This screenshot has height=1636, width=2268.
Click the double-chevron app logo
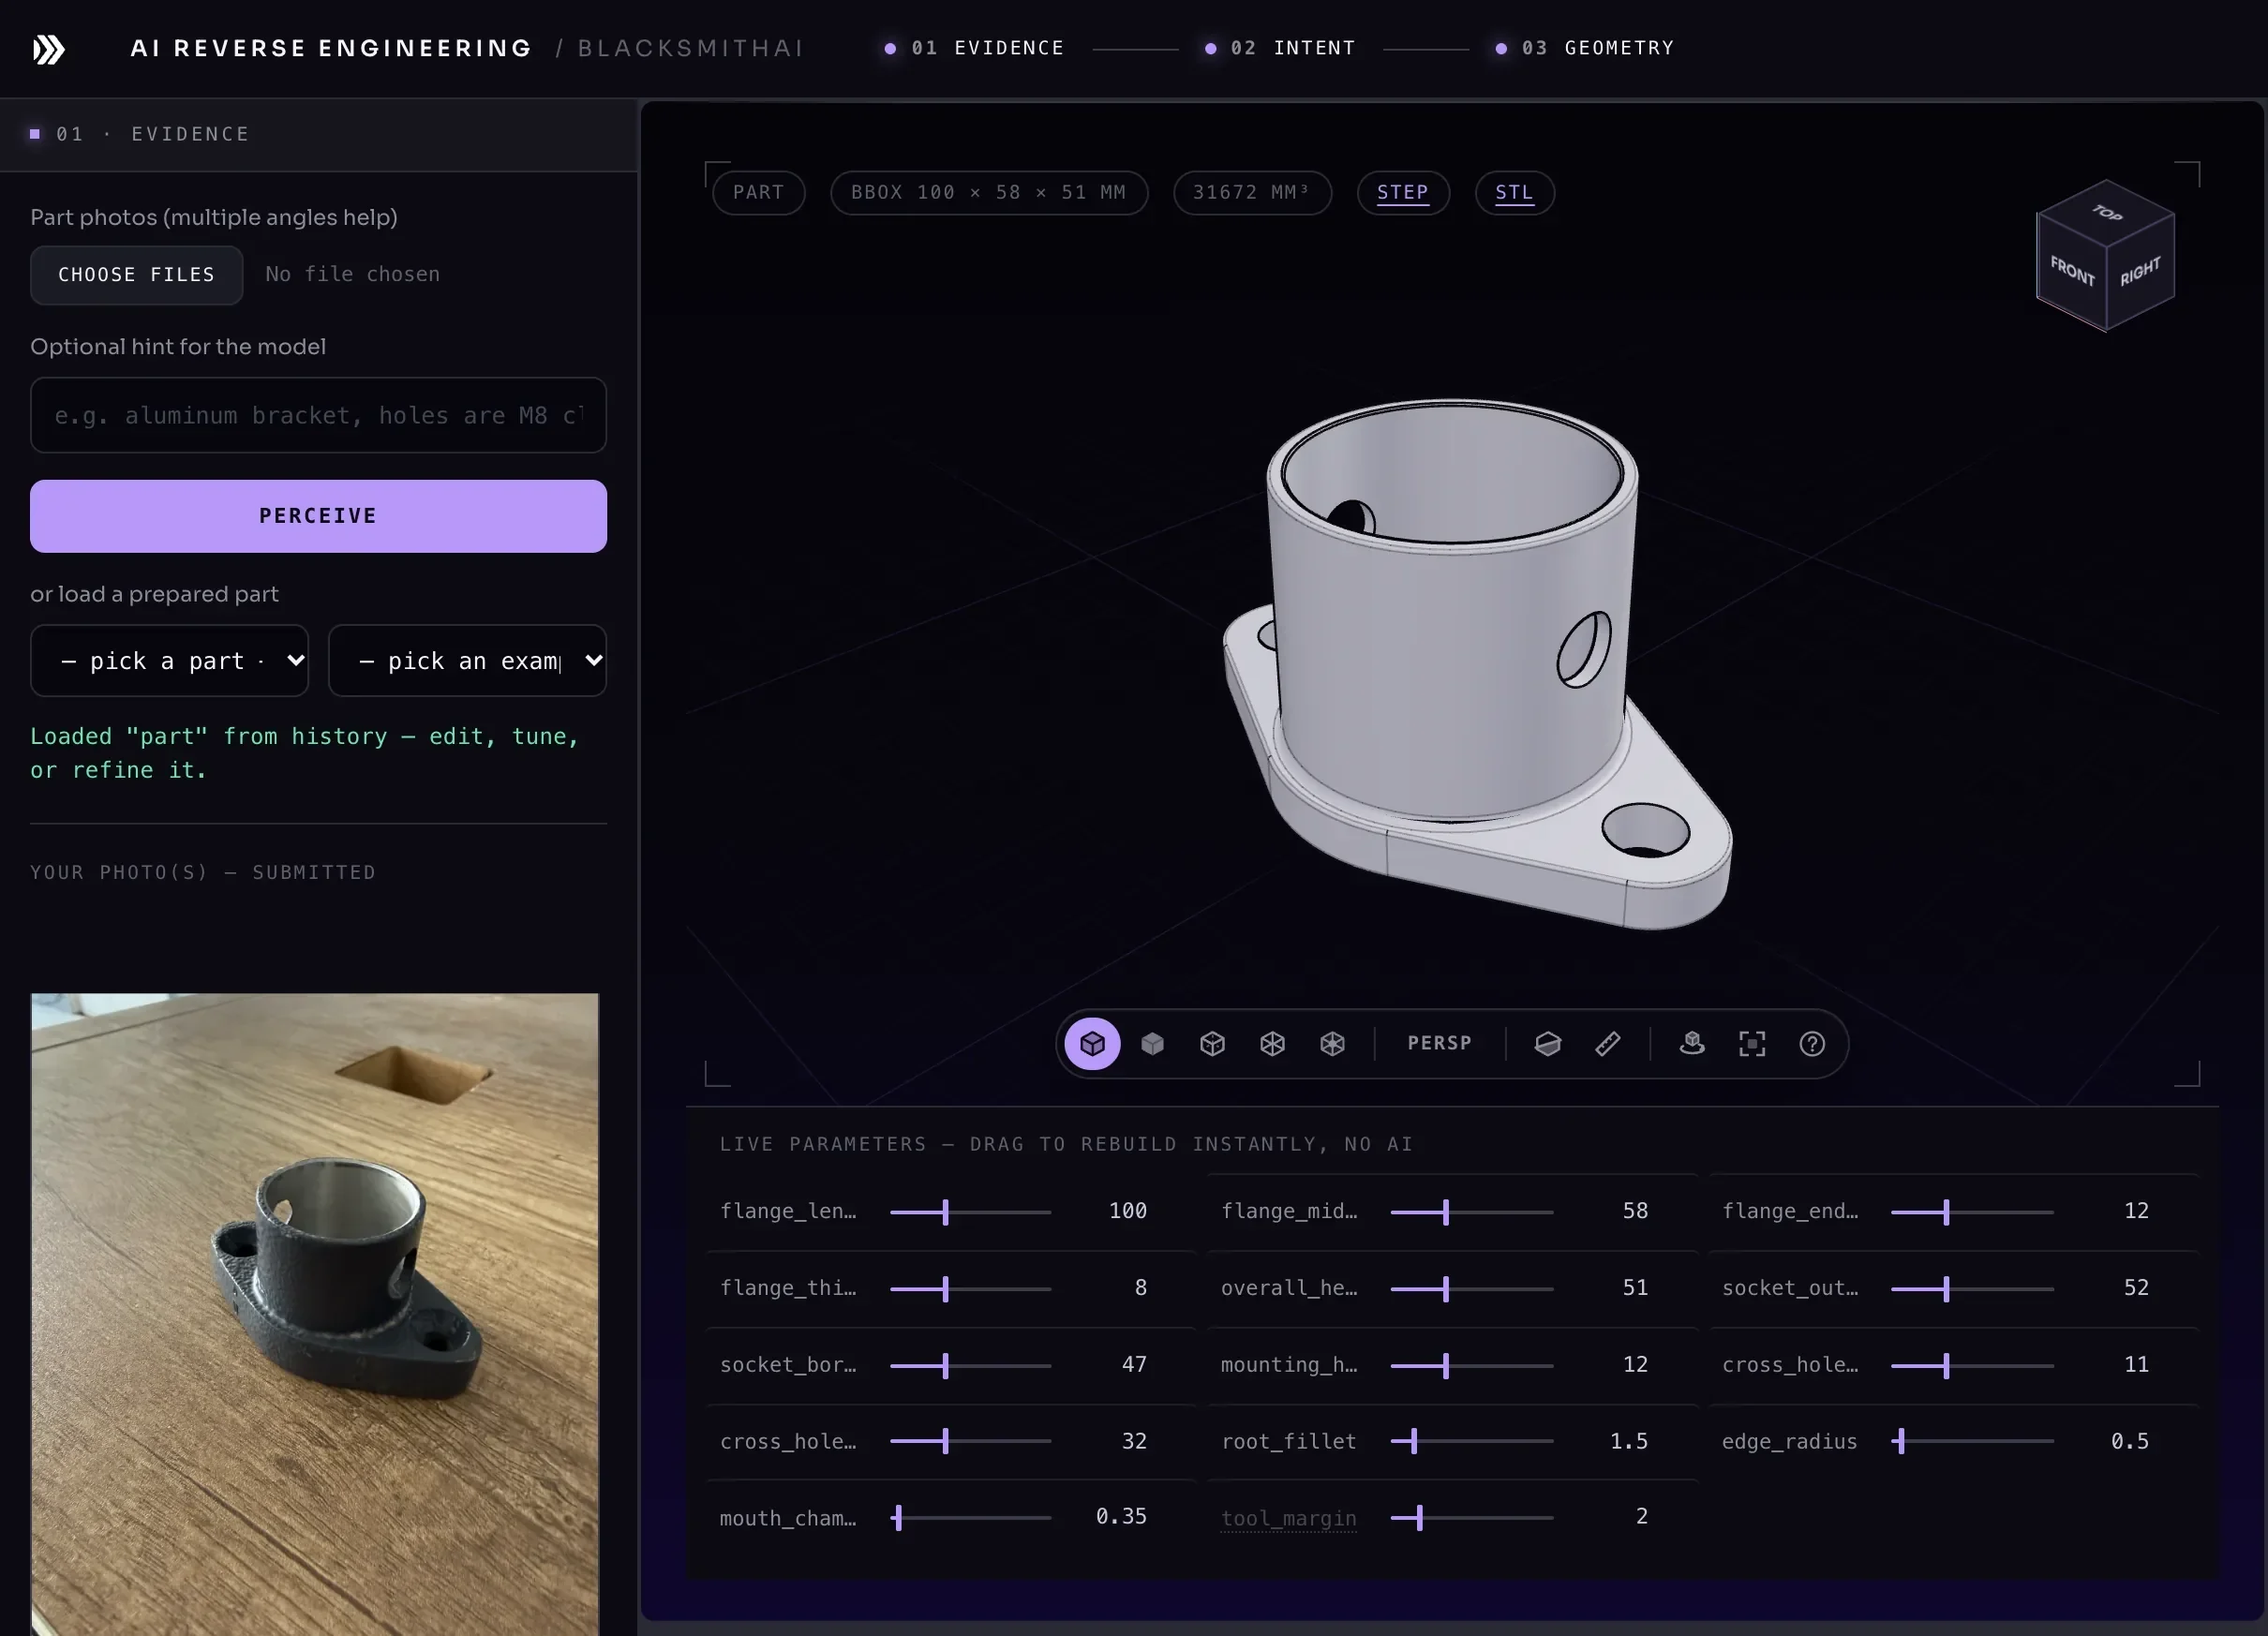click(x=49, y=49)
